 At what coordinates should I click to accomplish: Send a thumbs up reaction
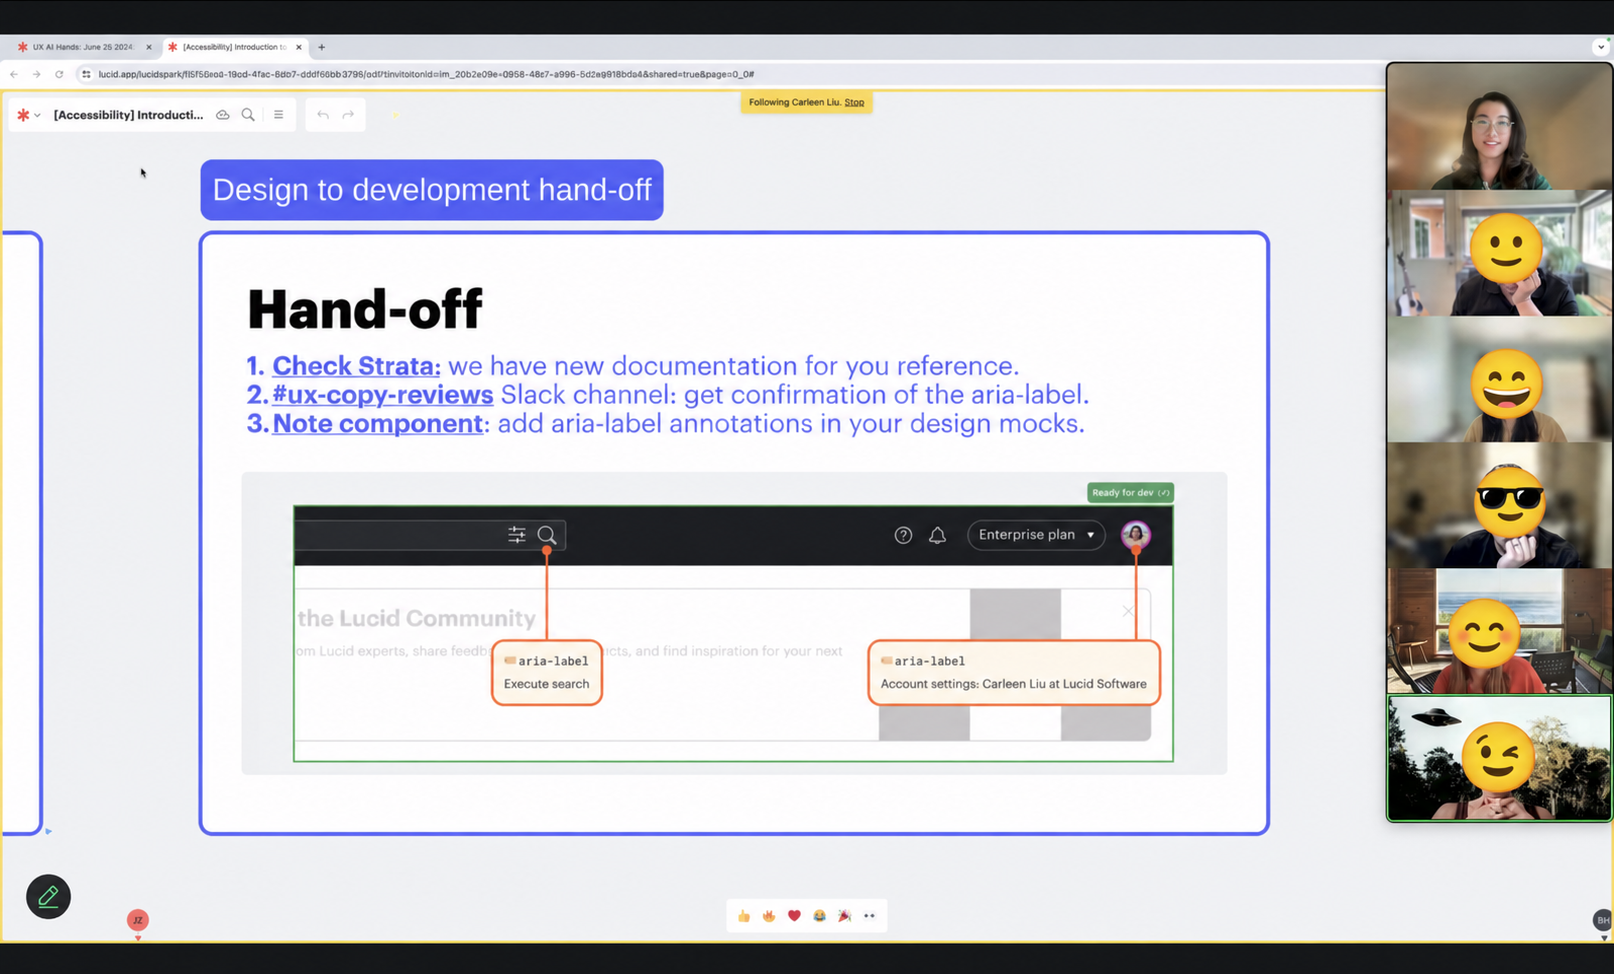coord(744,916)
